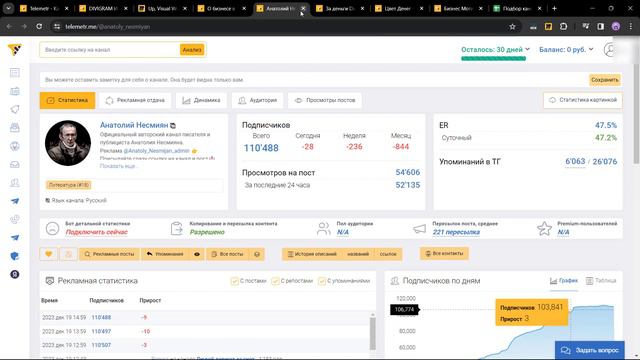The height and width of the screenshot is (360, 640).
Task: Click the ссылок history button
Action: pos(388,254)
